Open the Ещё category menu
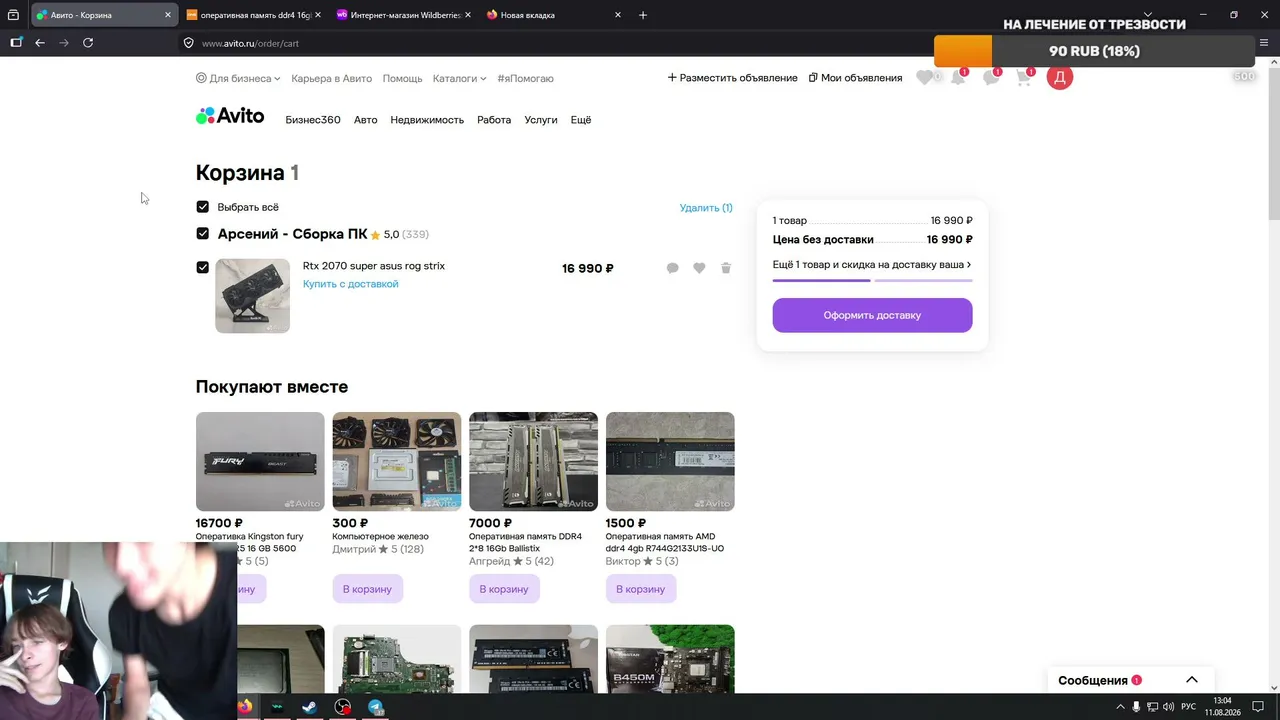 (581, 120)
